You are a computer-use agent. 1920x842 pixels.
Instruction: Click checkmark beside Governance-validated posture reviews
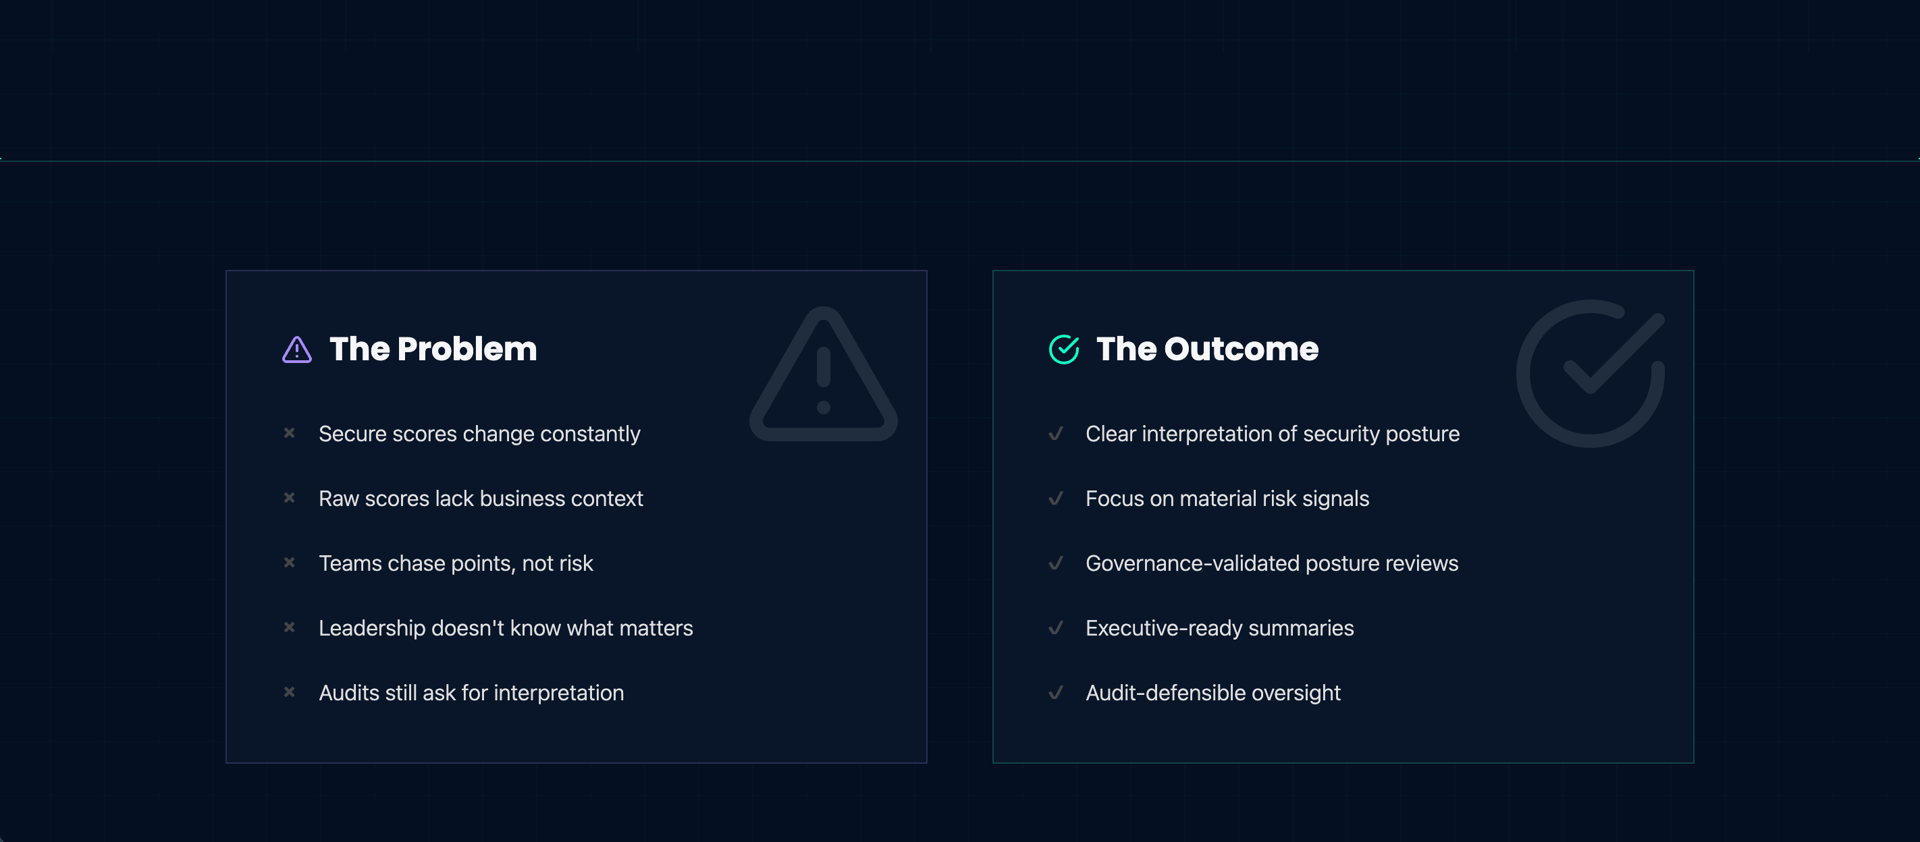(x=1056, y=563)
